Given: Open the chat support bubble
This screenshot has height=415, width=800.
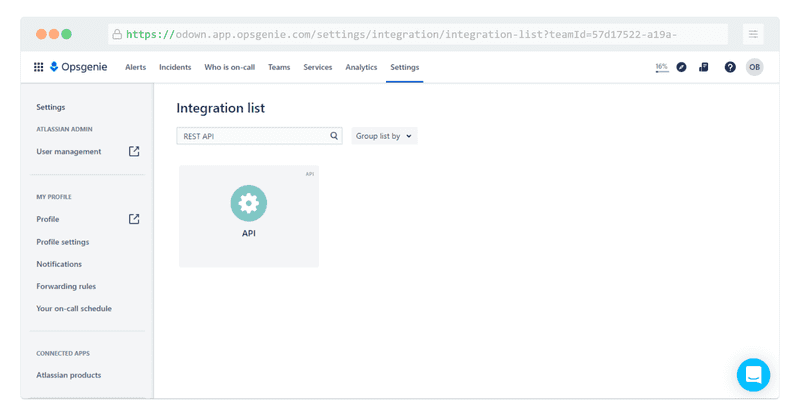Looking at the screenshot, I should click(x=753, y=375).
